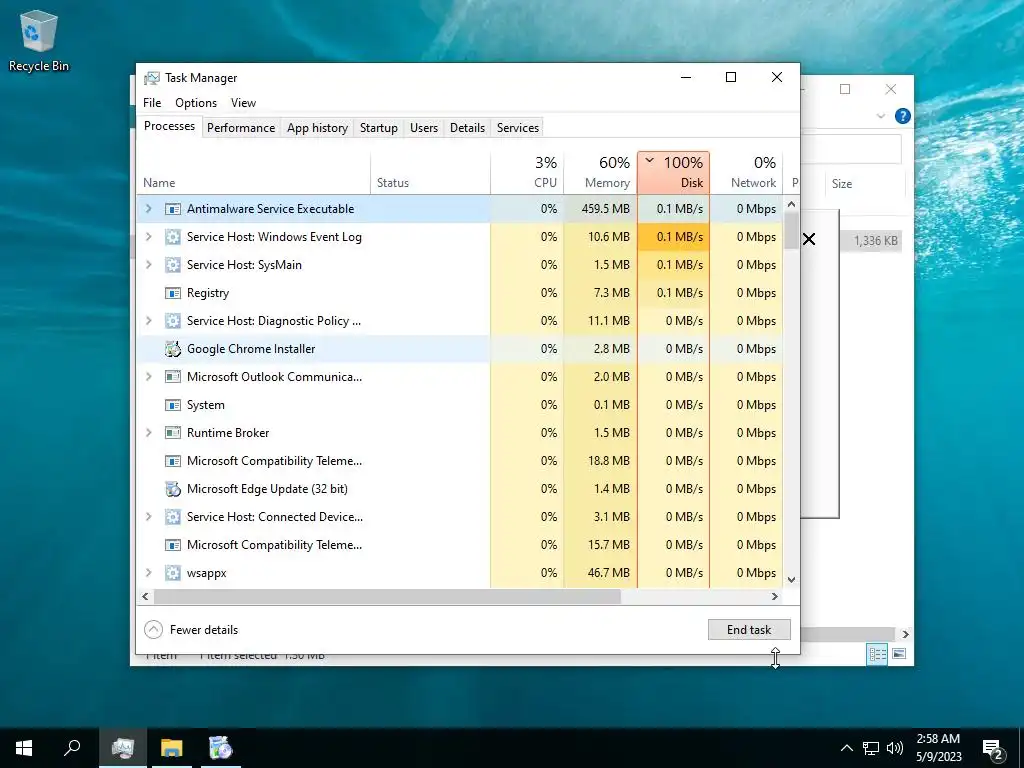Viewport: 1024px width, 768px height.
Task: Open network status tray icon
Action: click(871, 748)
